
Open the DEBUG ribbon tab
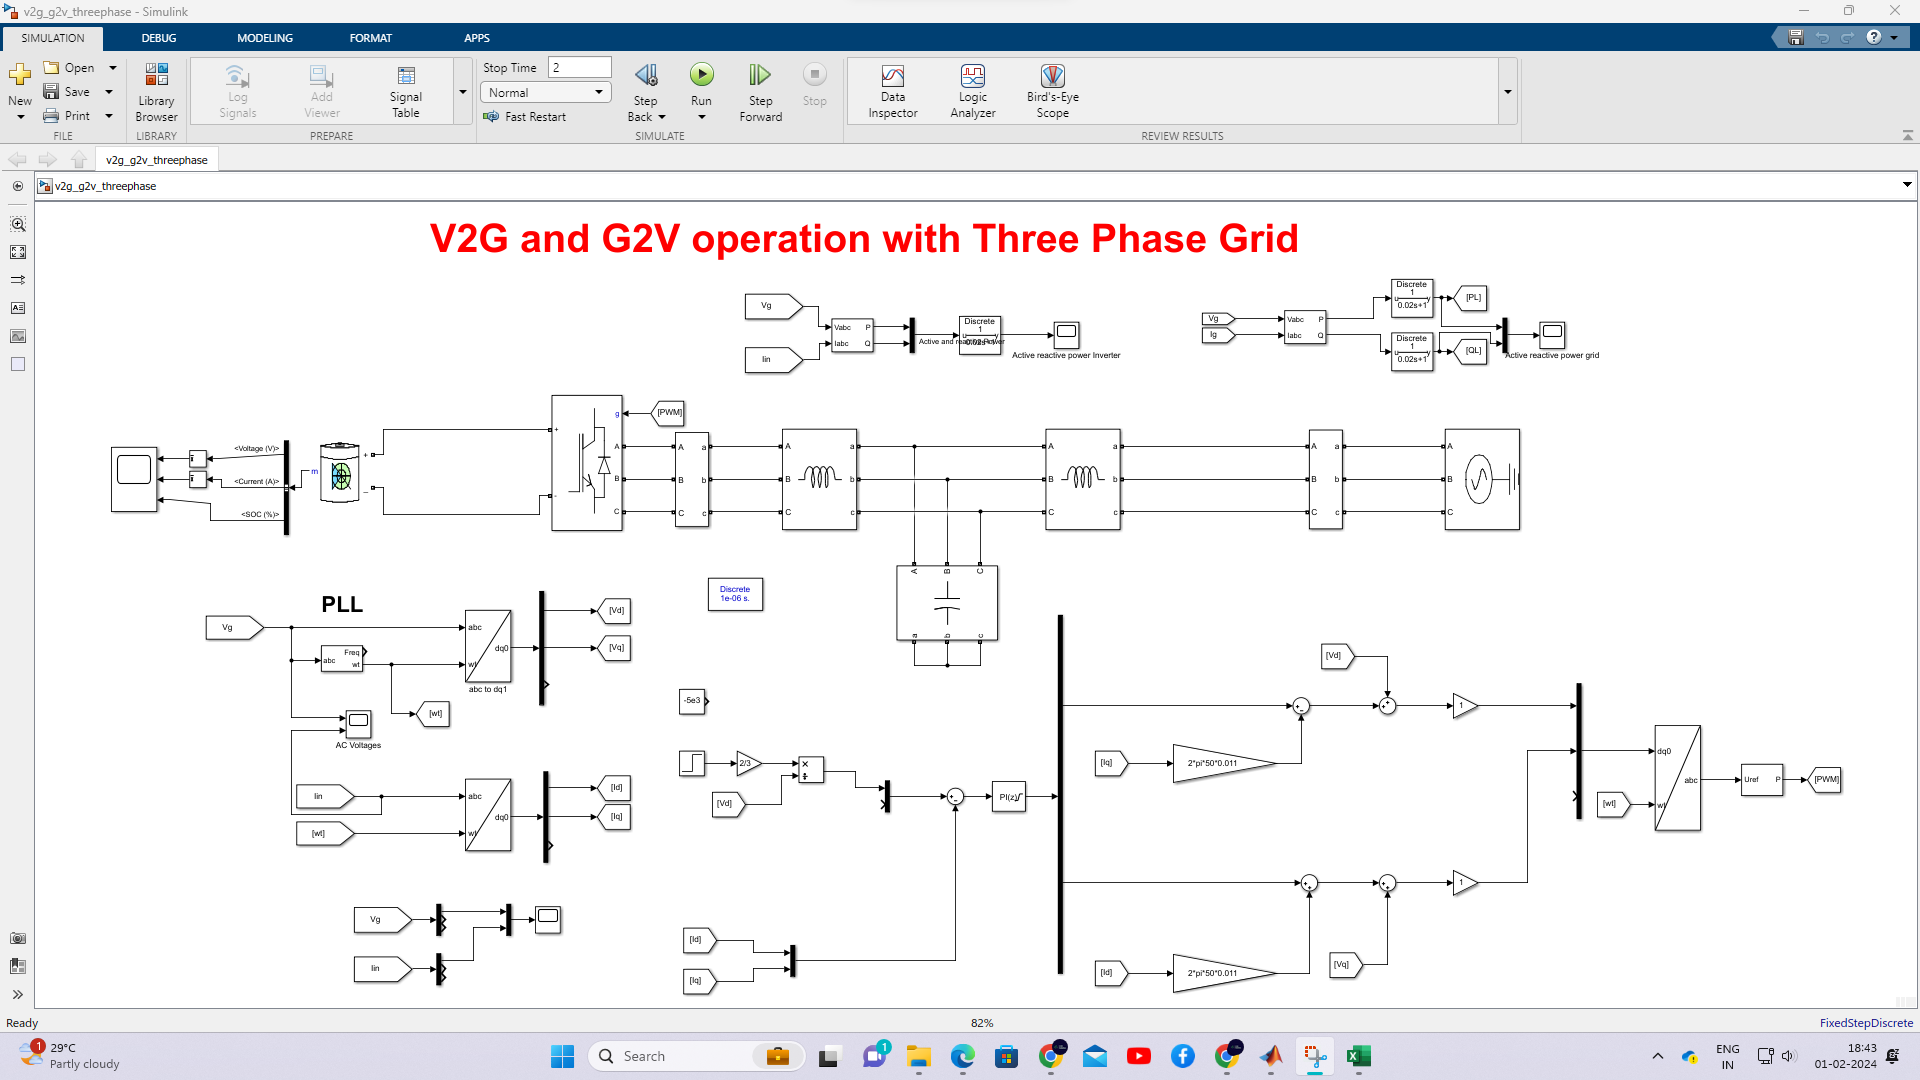(x=158, y=38)
